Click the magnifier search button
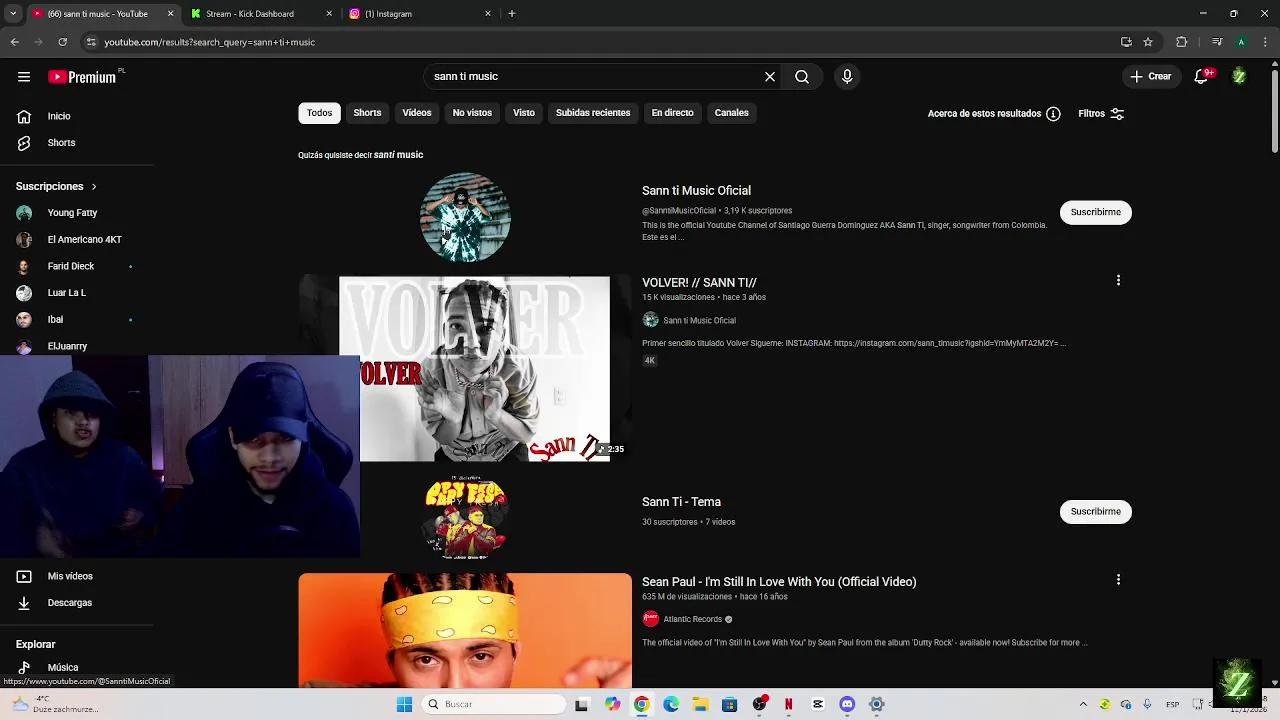This screenshot has height=720, width=1280. click(802, 76)
